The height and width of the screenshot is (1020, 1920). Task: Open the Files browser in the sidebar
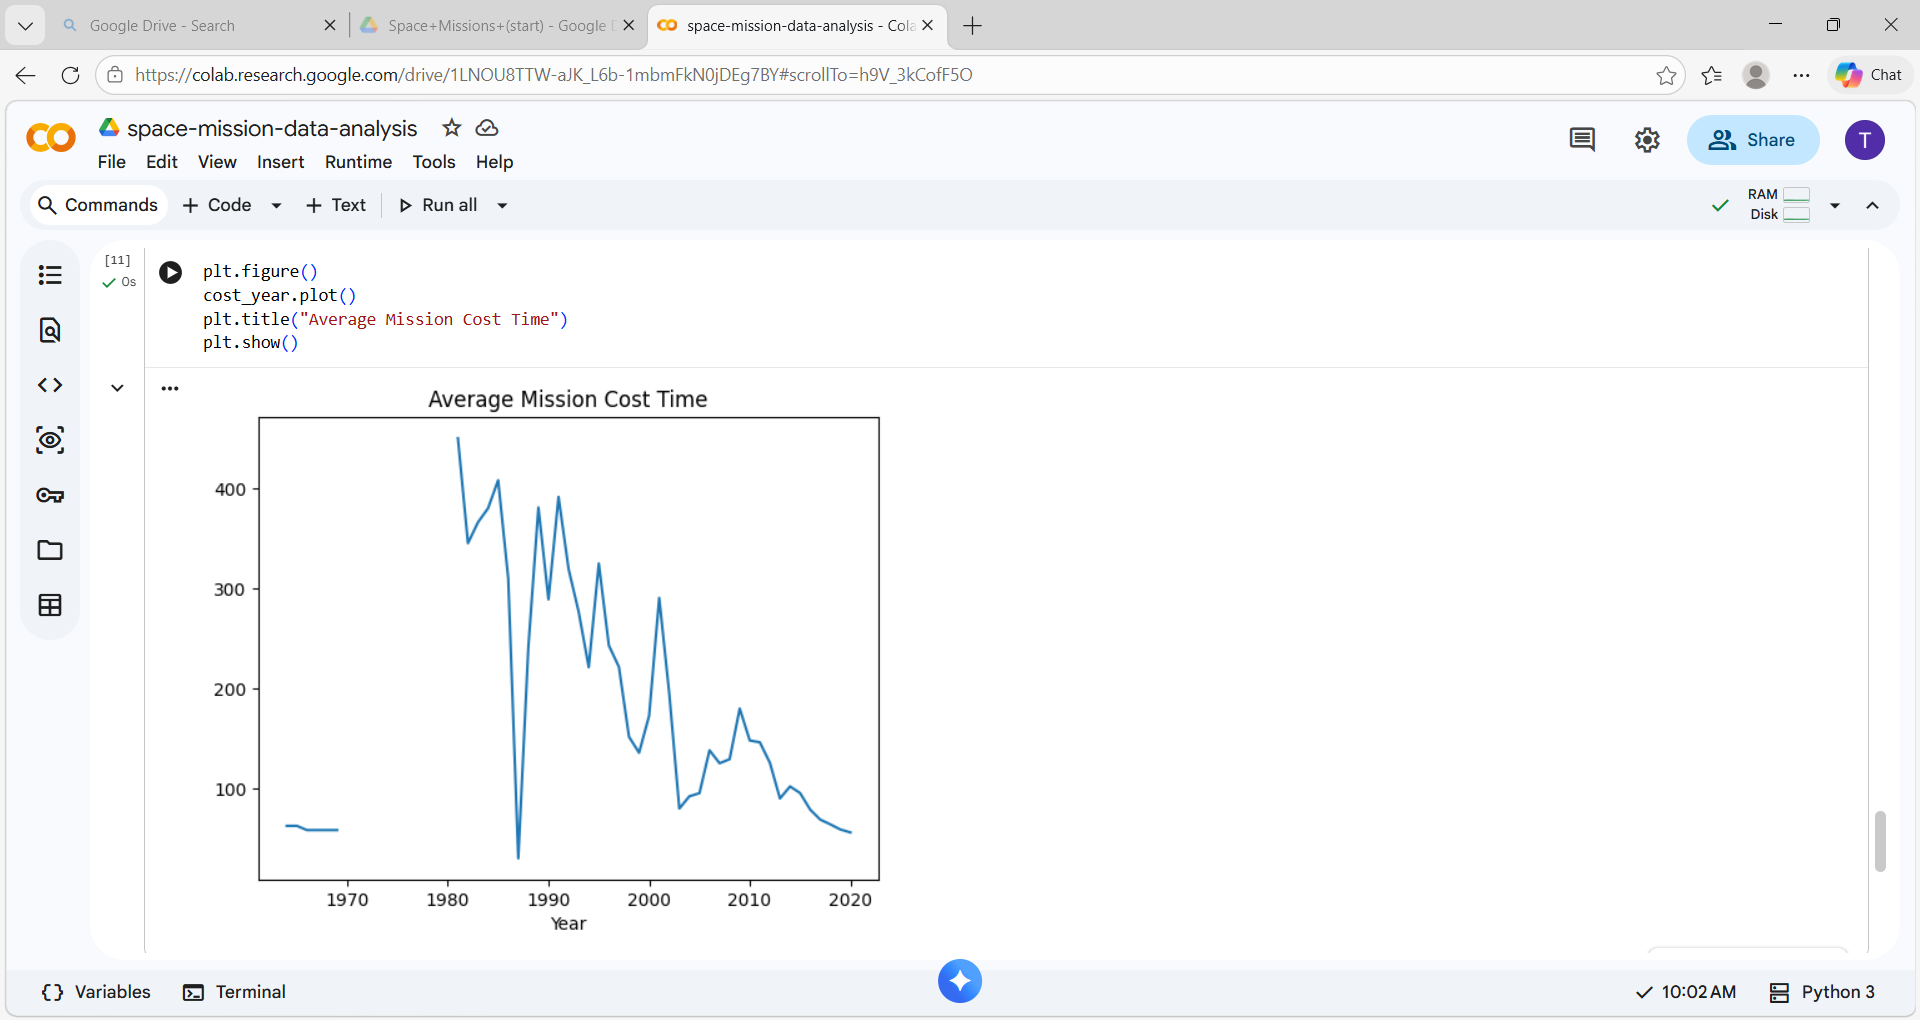(x=50, y=550)
